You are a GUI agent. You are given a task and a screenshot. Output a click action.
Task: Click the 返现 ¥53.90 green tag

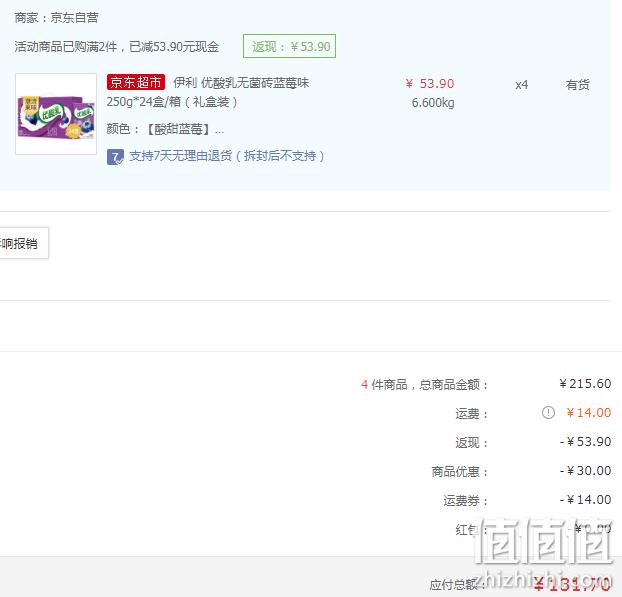coord(290,46)
